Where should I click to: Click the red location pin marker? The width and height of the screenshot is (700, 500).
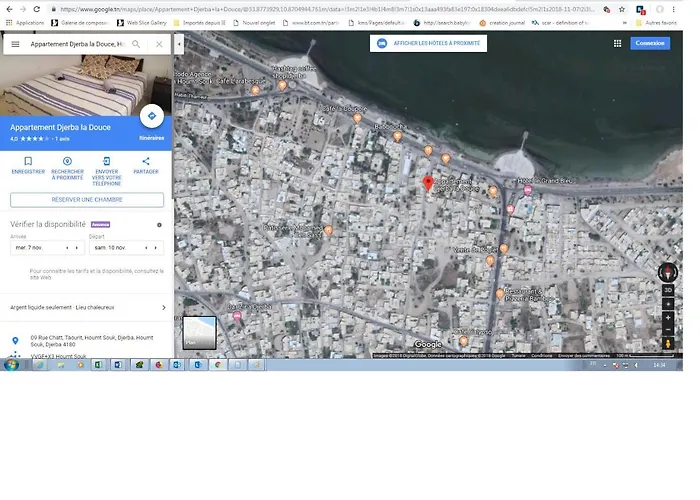(429, 184)
